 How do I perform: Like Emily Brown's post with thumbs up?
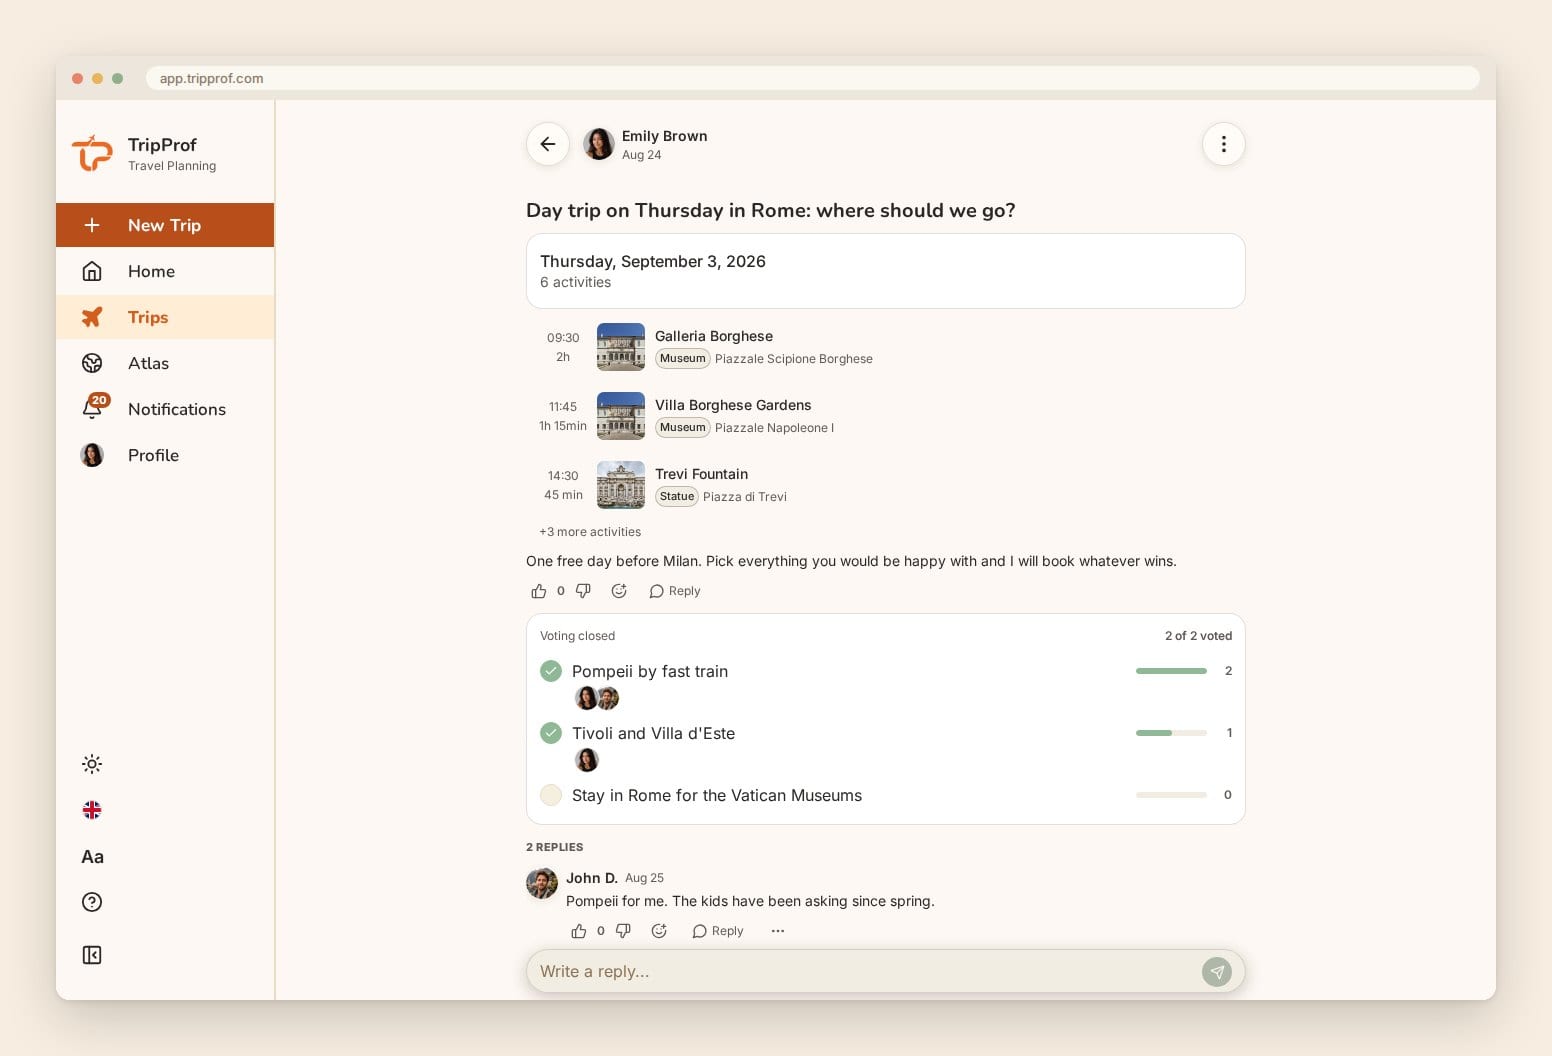click(x=539, y=591)
